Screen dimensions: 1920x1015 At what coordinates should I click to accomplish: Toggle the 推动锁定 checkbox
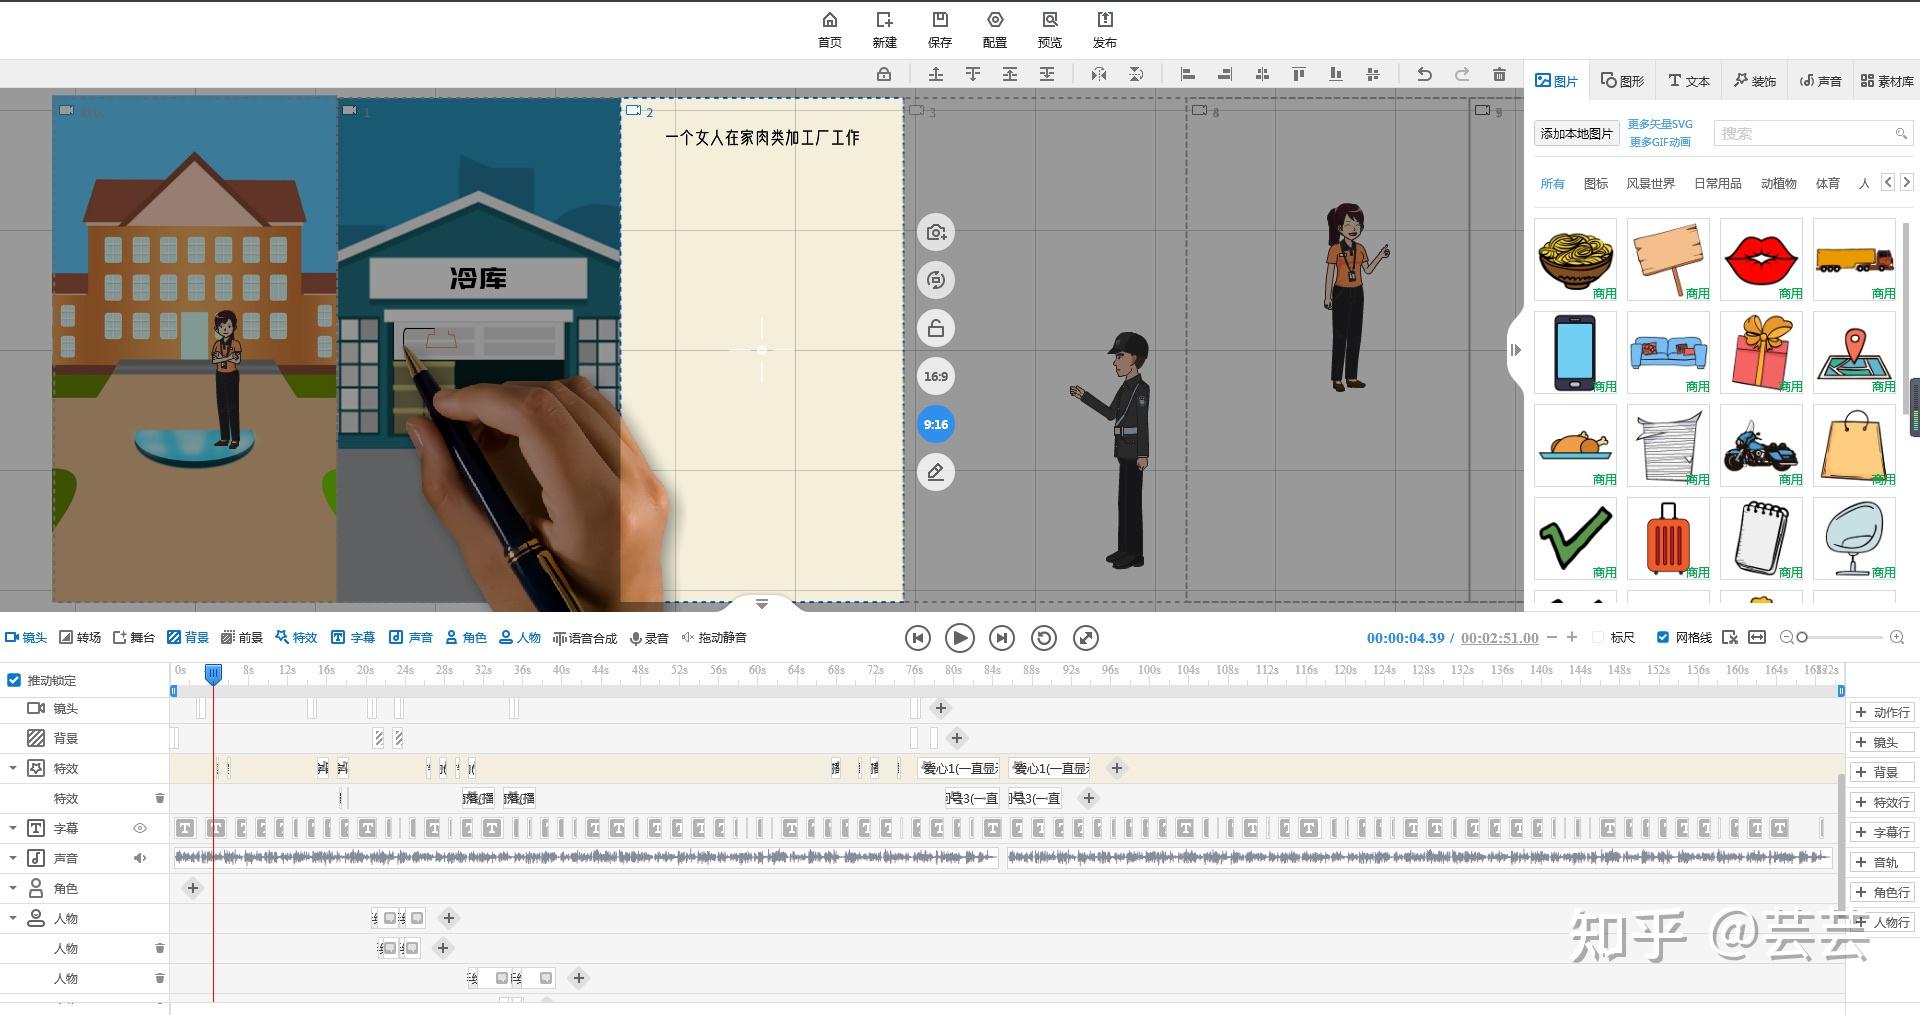pos(14,680)
